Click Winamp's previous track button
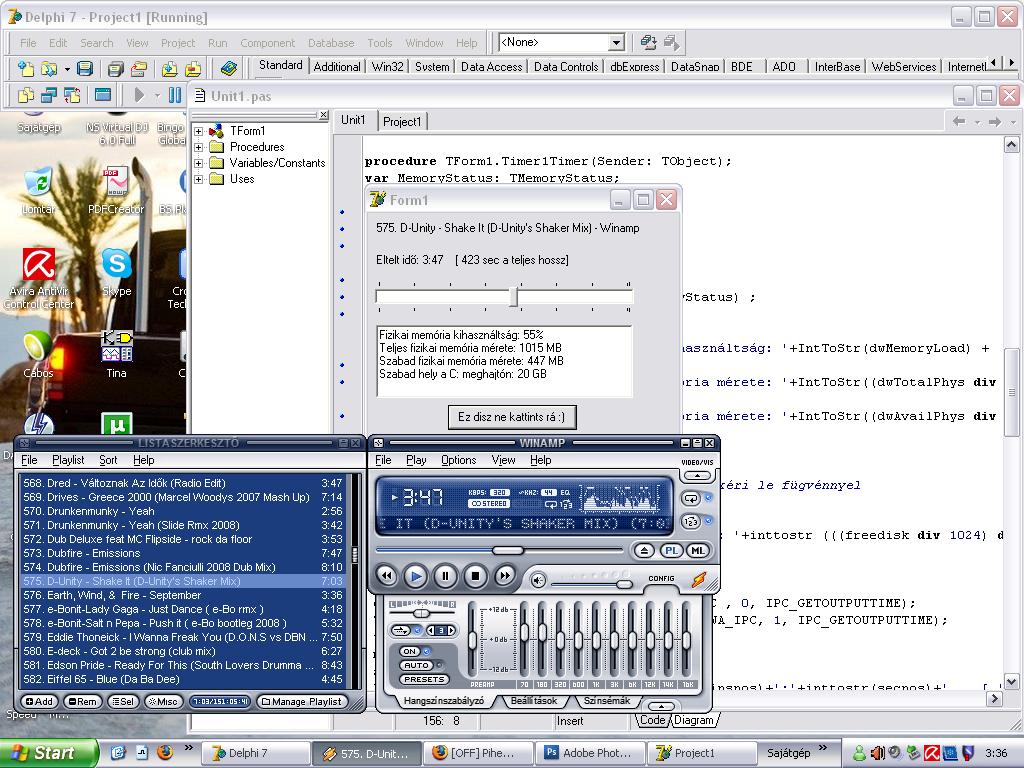Image resolution: width=1024 pixels, height=768 pixels. pyautogui.click(x=386, y=576)
